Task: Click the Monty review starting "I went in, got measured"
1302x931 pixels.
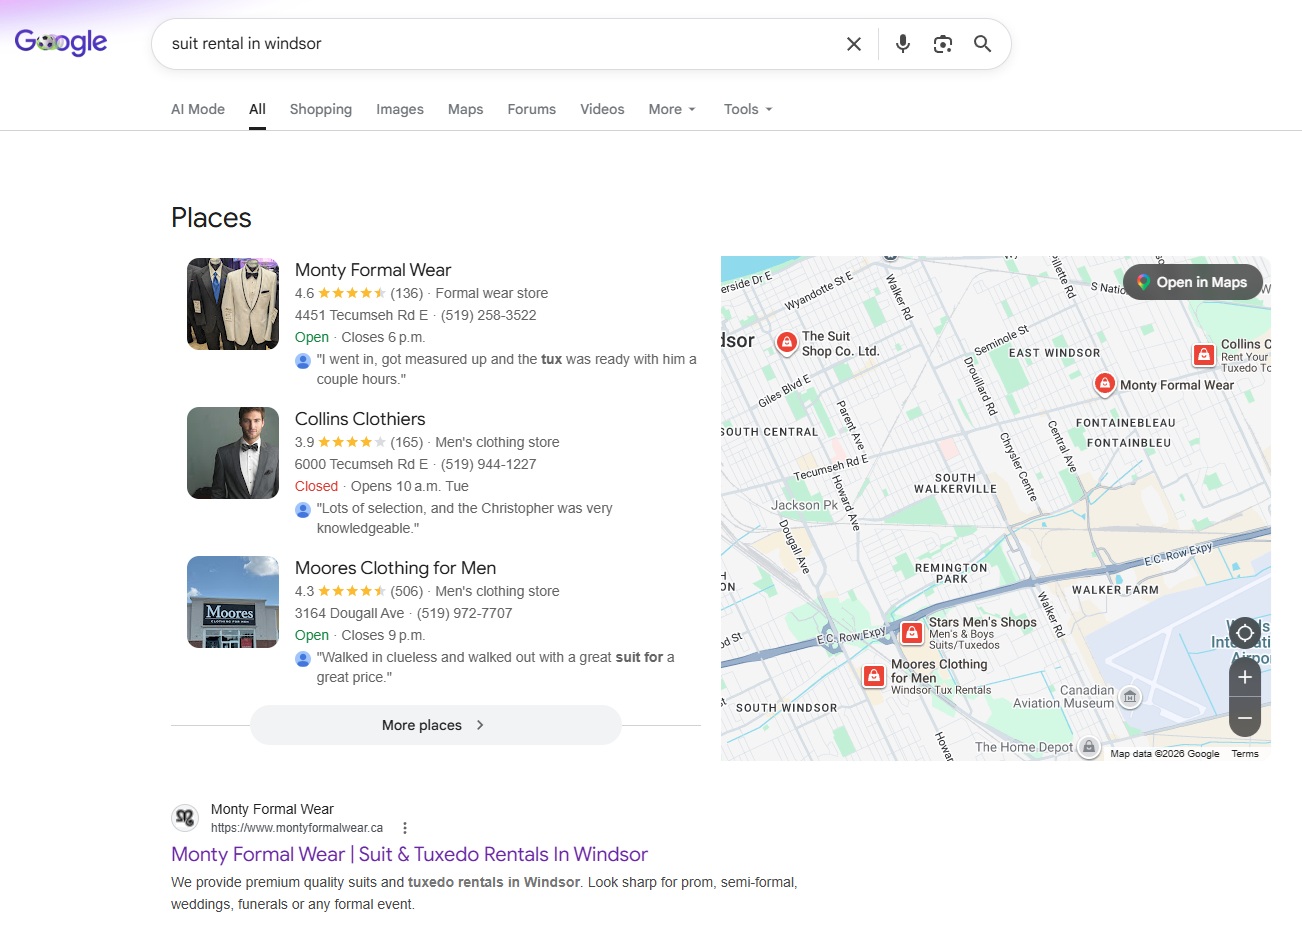Action: coord(507,369)
